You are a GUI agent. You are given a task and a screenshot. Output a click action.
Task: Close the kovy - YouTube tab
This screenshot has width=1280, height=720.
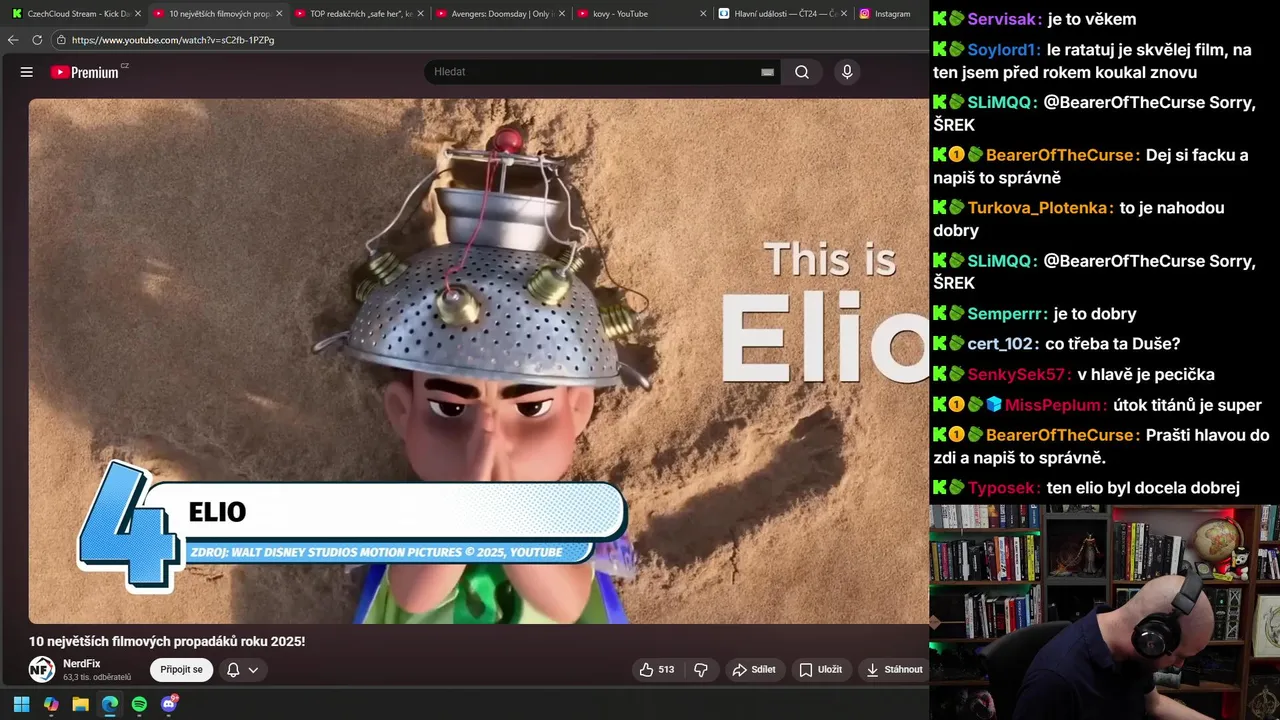click(x=703, y=14)
